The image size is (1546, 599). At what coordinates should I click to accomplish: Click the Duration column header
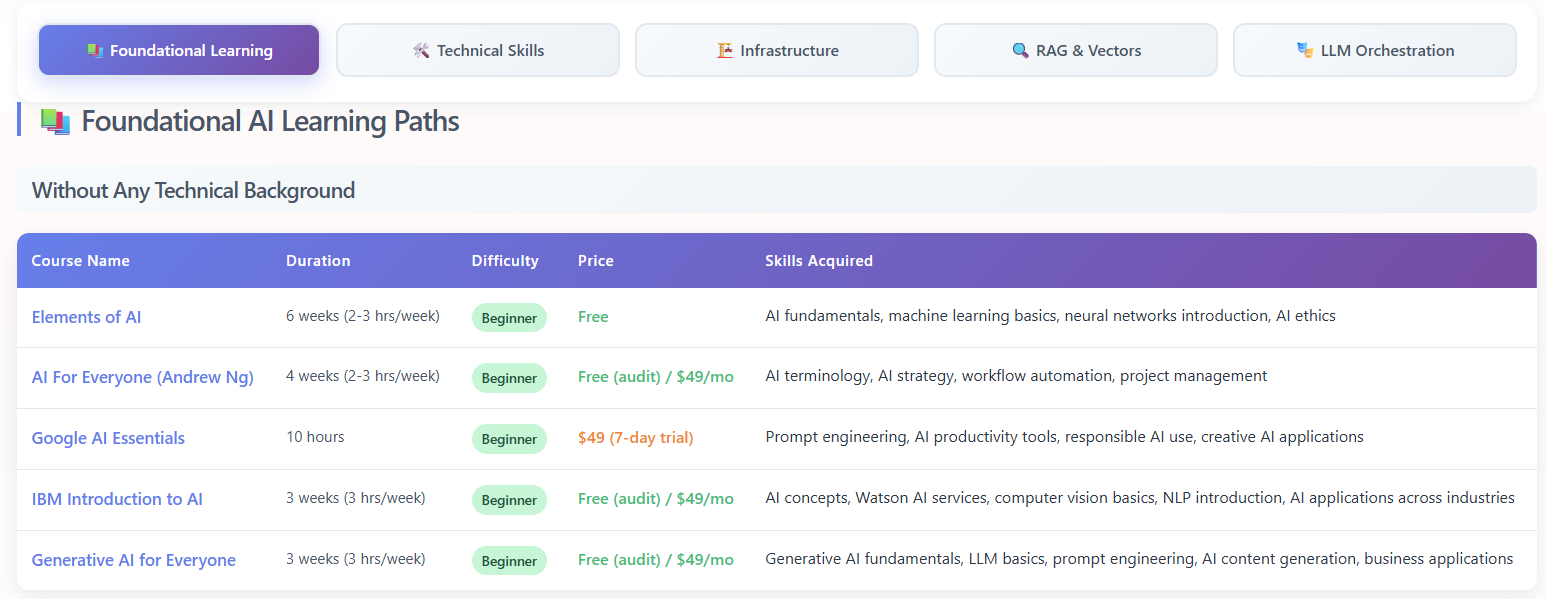[318, 261]
